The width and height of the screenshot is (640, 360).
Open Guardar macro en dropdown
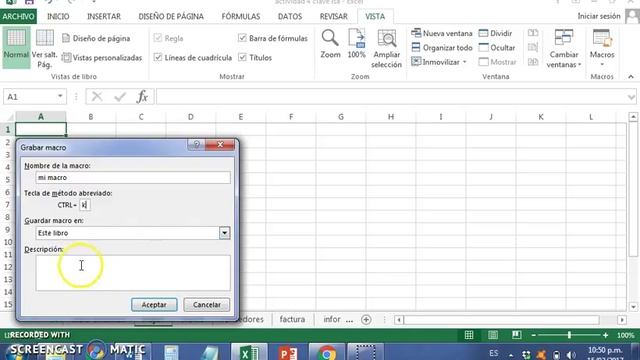tap(224, 233)
